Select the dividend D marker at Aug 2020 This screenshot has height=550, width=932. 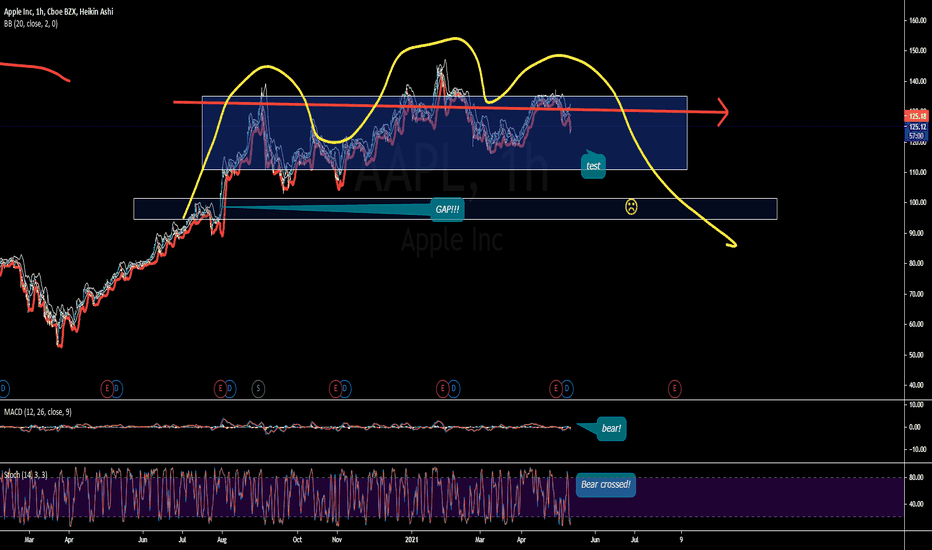(x=230, y=389)
